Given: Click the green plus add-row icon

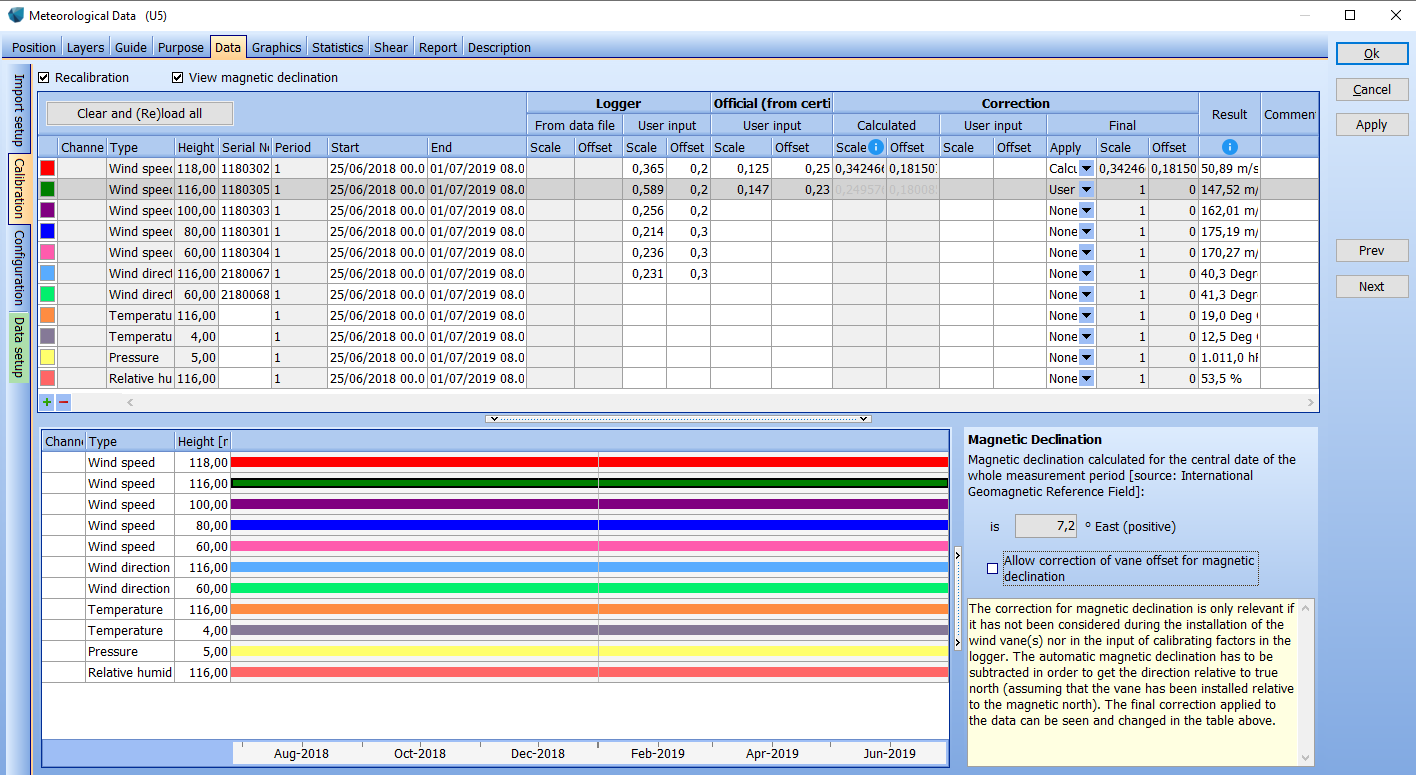Looking at the screenshot, I should point(47,402).
